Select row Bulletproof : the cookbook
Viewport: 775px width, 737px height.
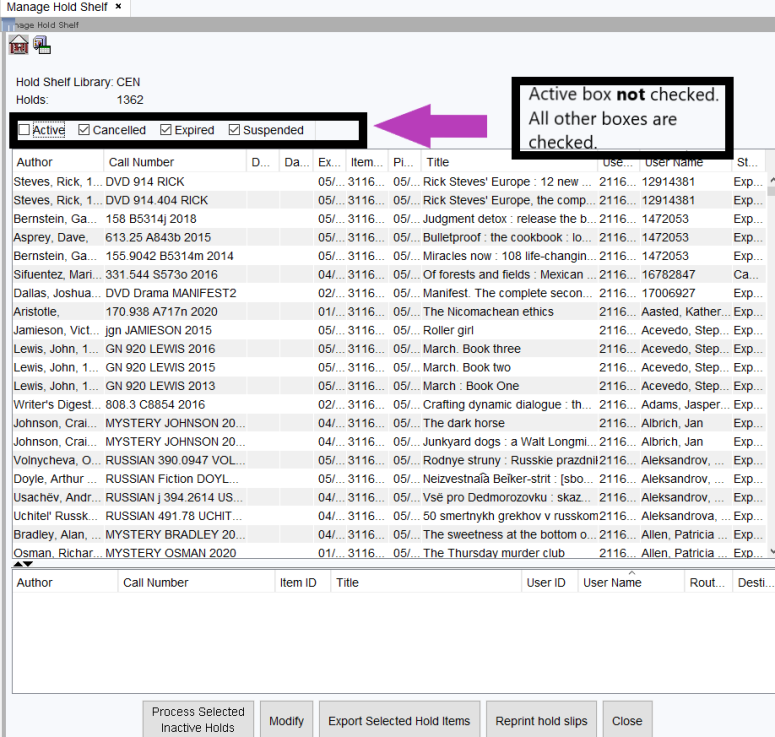(389, 237)
